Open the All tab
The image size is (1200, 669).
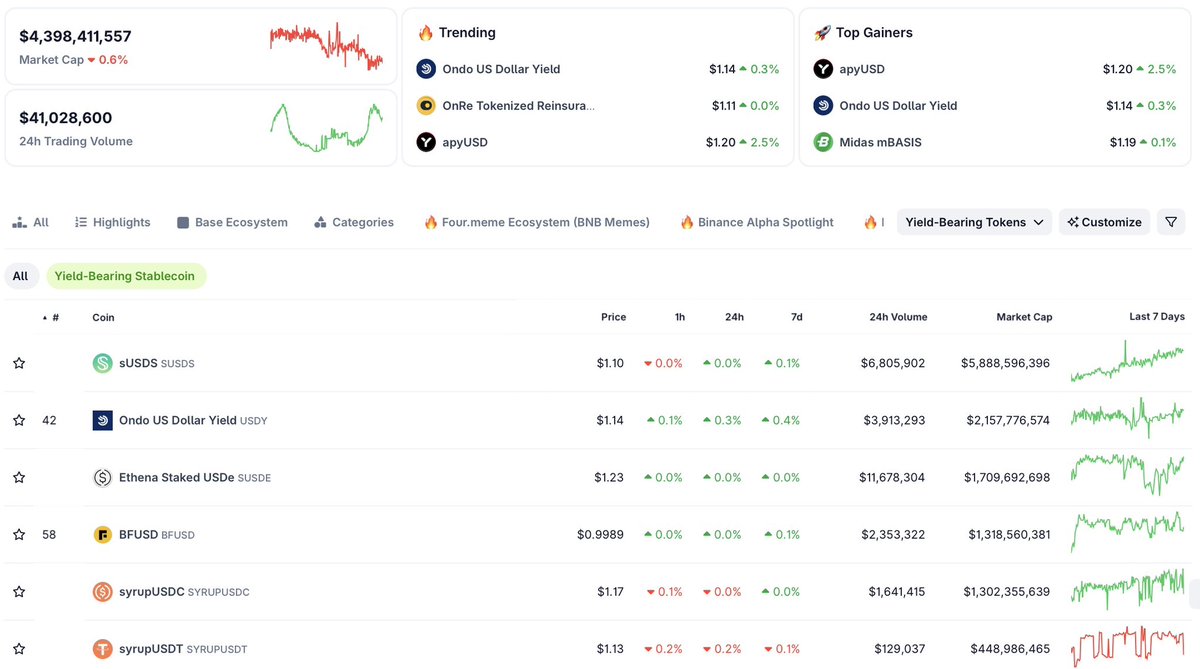(x=31, y=222)
